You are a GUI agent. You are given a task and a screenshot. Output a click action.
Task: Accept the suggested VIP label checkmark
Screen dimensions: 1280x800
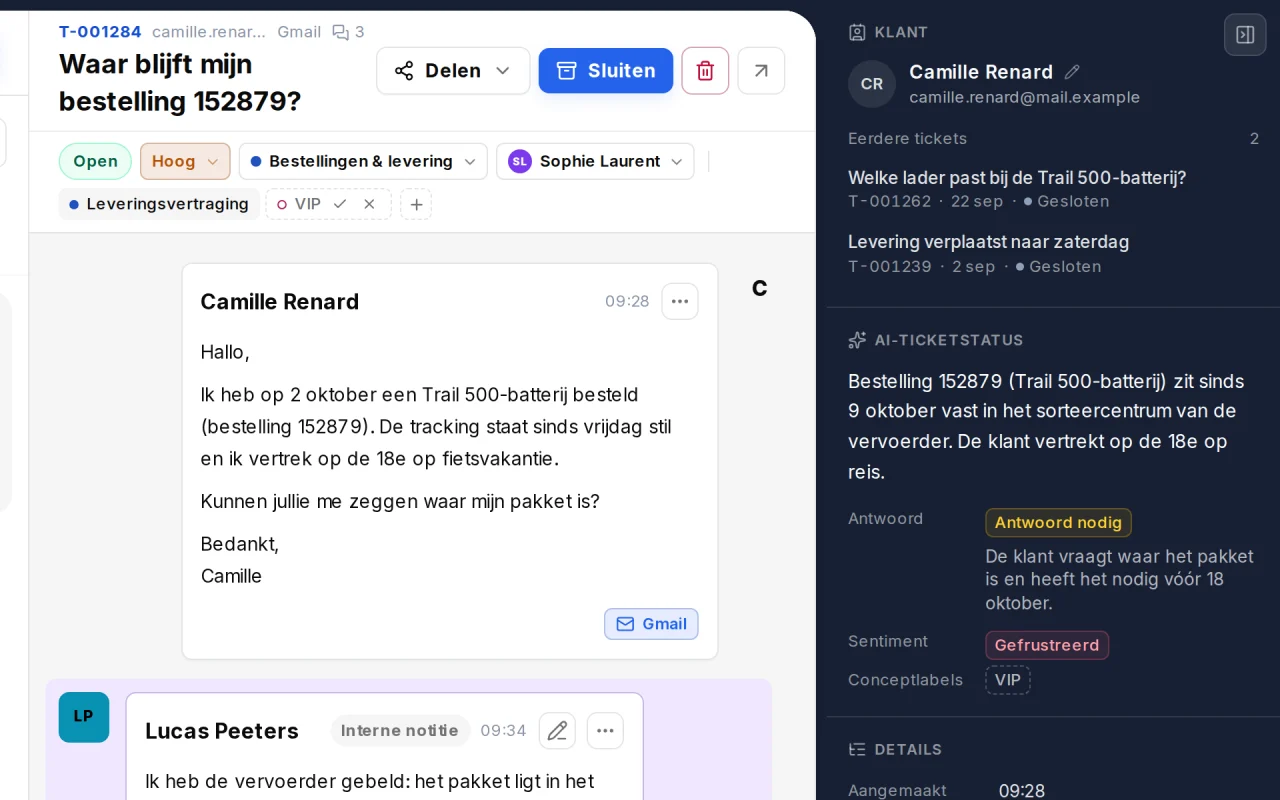[x=340, y=204]
